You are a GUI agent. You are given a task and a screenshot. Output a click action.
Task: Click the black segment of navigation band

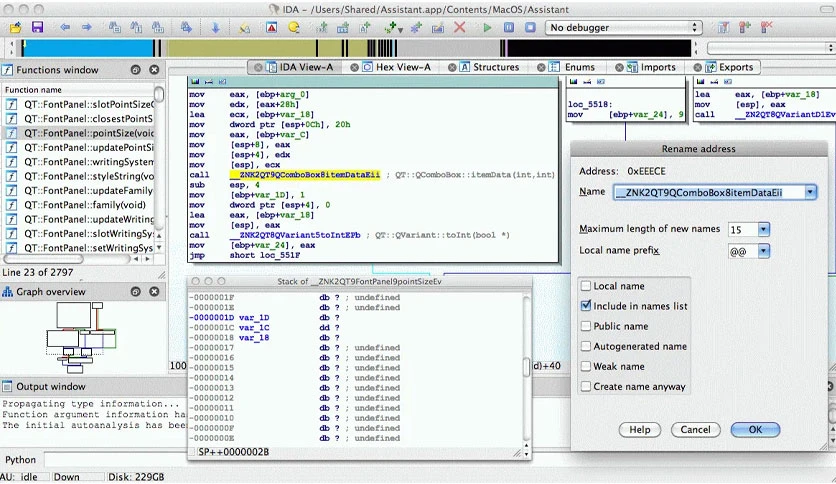coord(598,49)
